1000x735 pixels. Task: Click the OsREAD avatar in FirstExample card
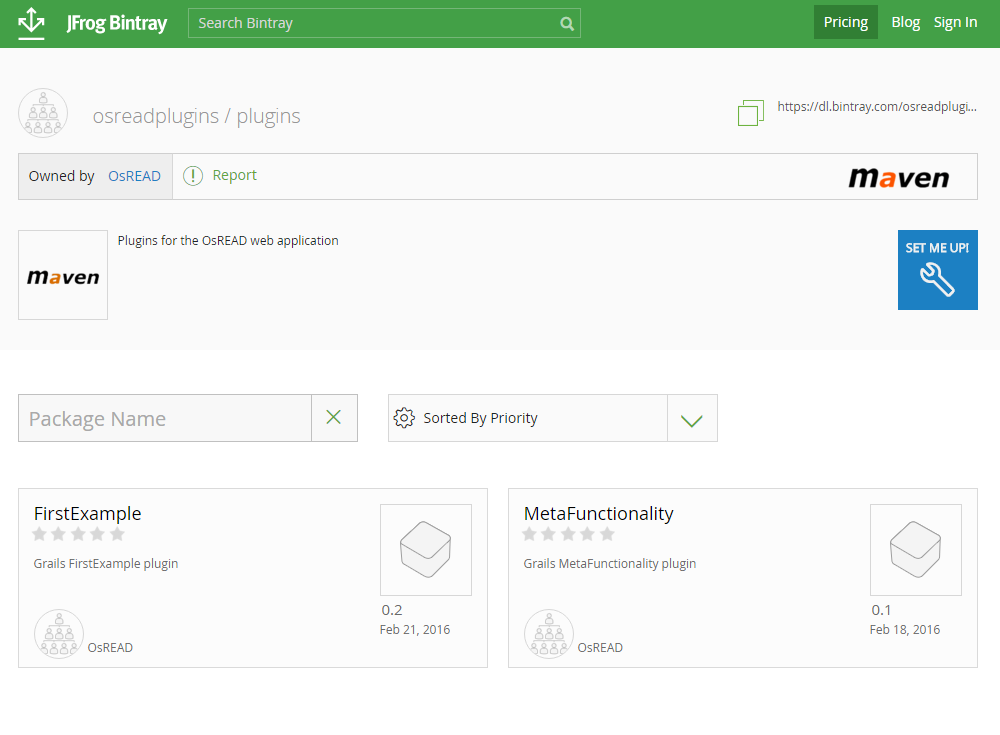pos(59,634)
